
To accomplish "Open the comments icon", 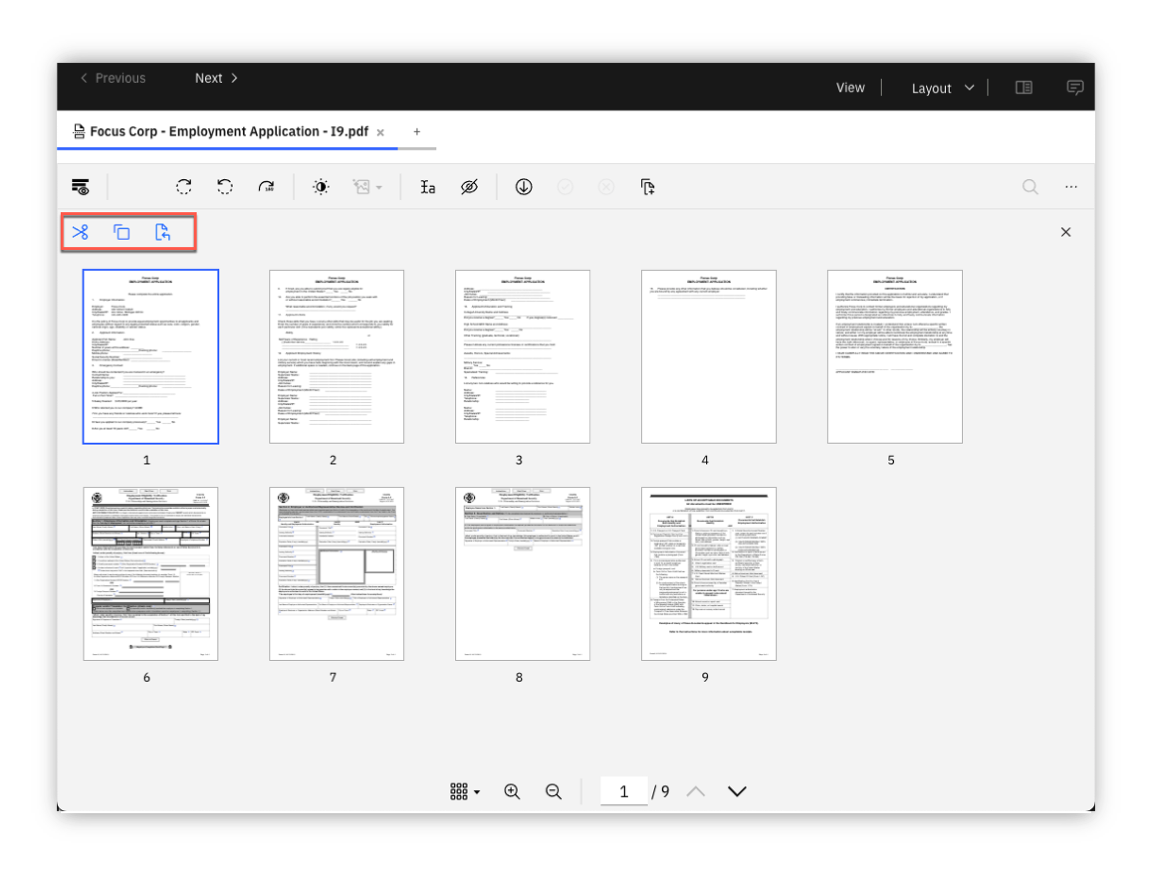I will (1075, 87).
